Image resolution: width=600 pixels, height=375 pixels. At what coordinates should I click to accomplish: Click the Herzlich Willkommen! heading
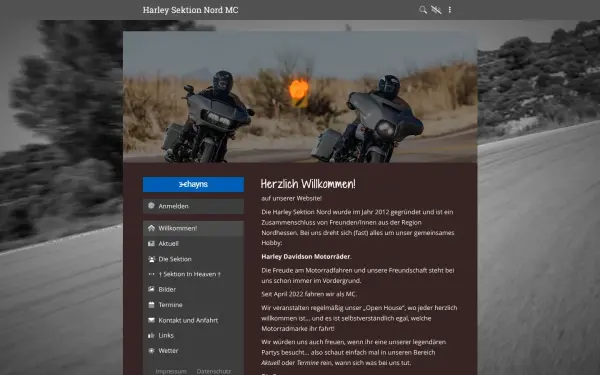(x=308, y=184)
